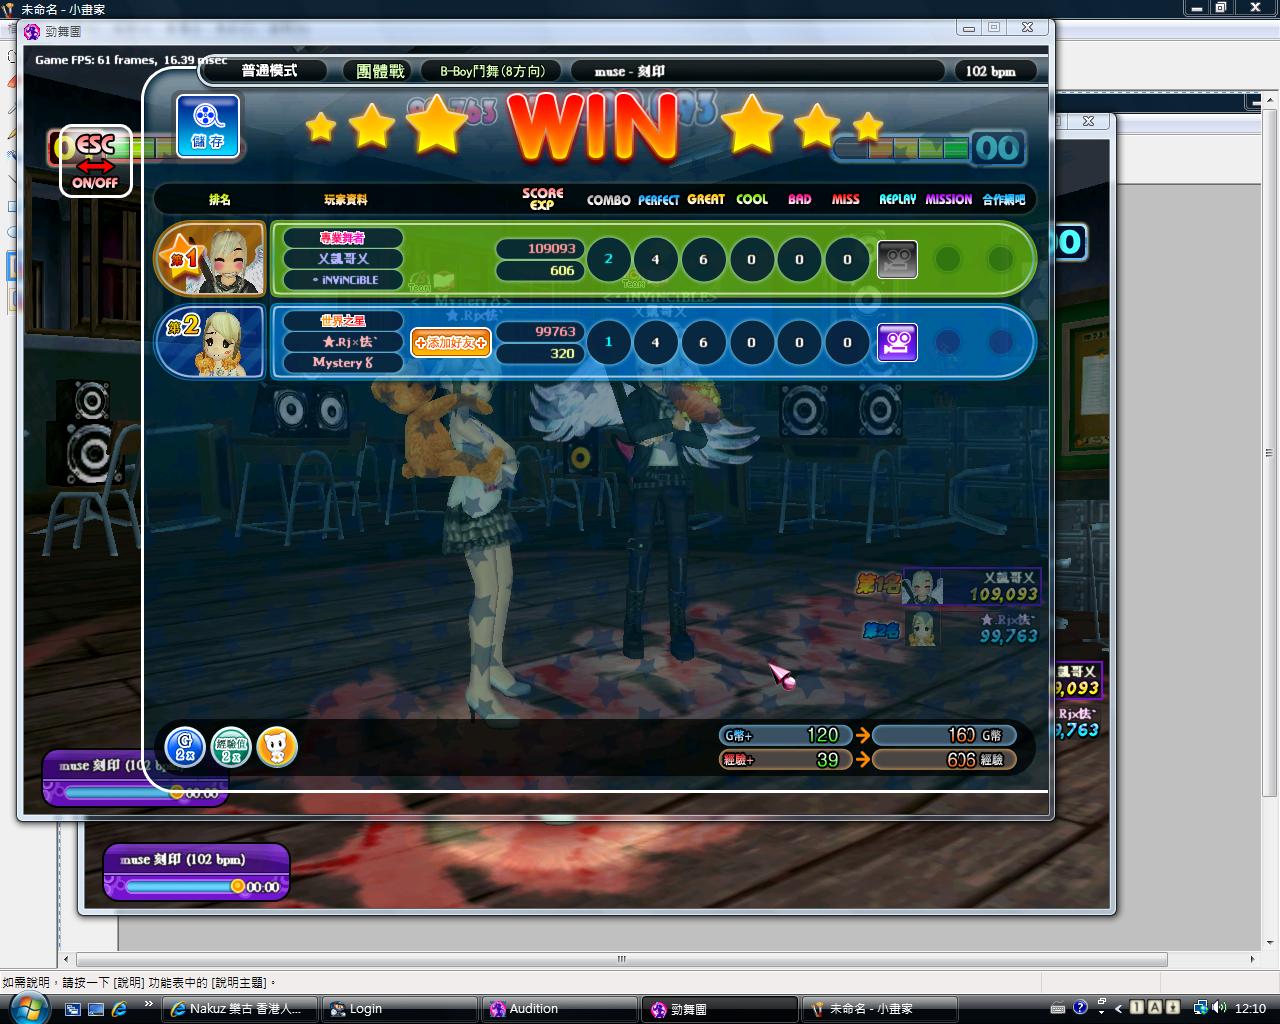
Task: Click the COOL column header
Action: [752, 200]
